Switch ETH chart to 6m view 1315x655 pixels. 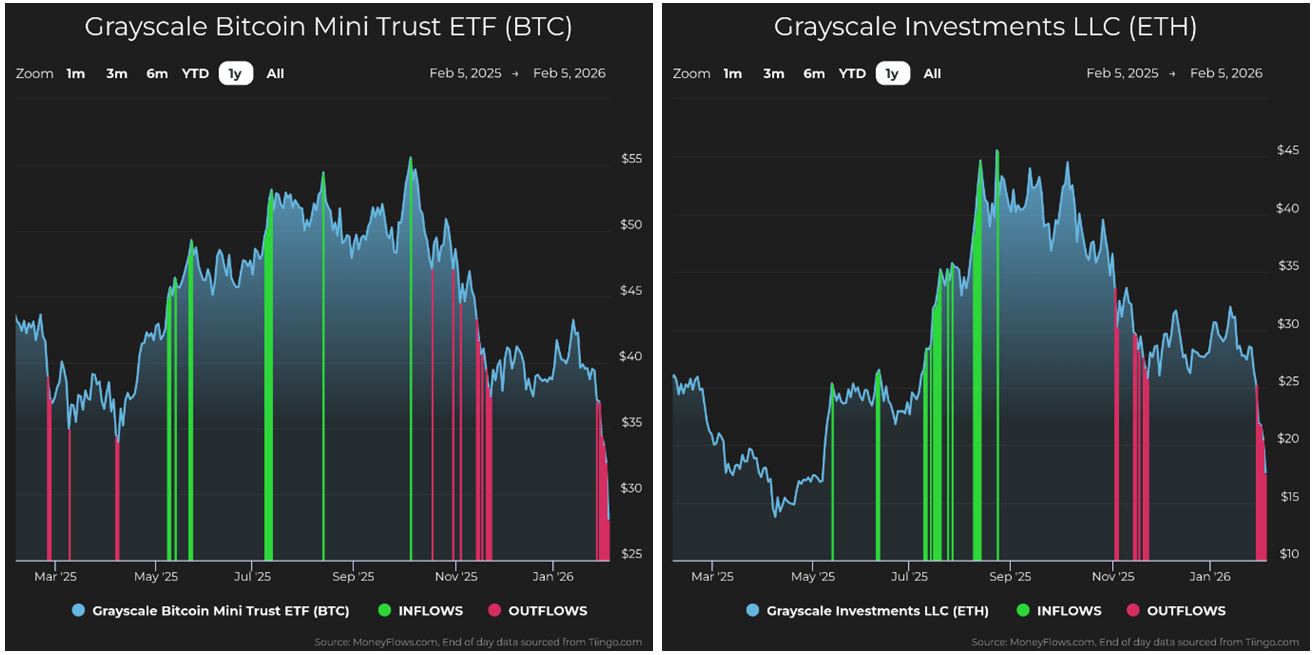pos(813,73)
